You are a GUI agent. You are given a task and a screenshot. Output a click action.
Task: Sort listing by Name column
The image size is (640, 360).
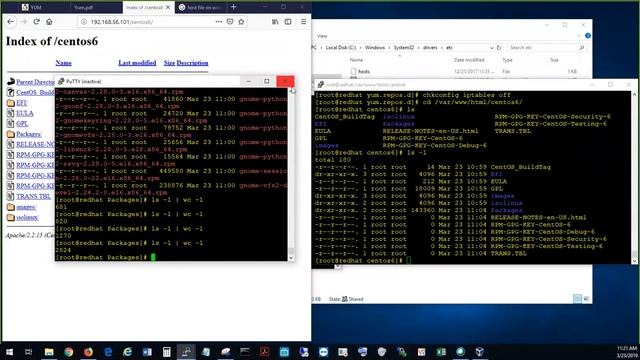(63, 63)
